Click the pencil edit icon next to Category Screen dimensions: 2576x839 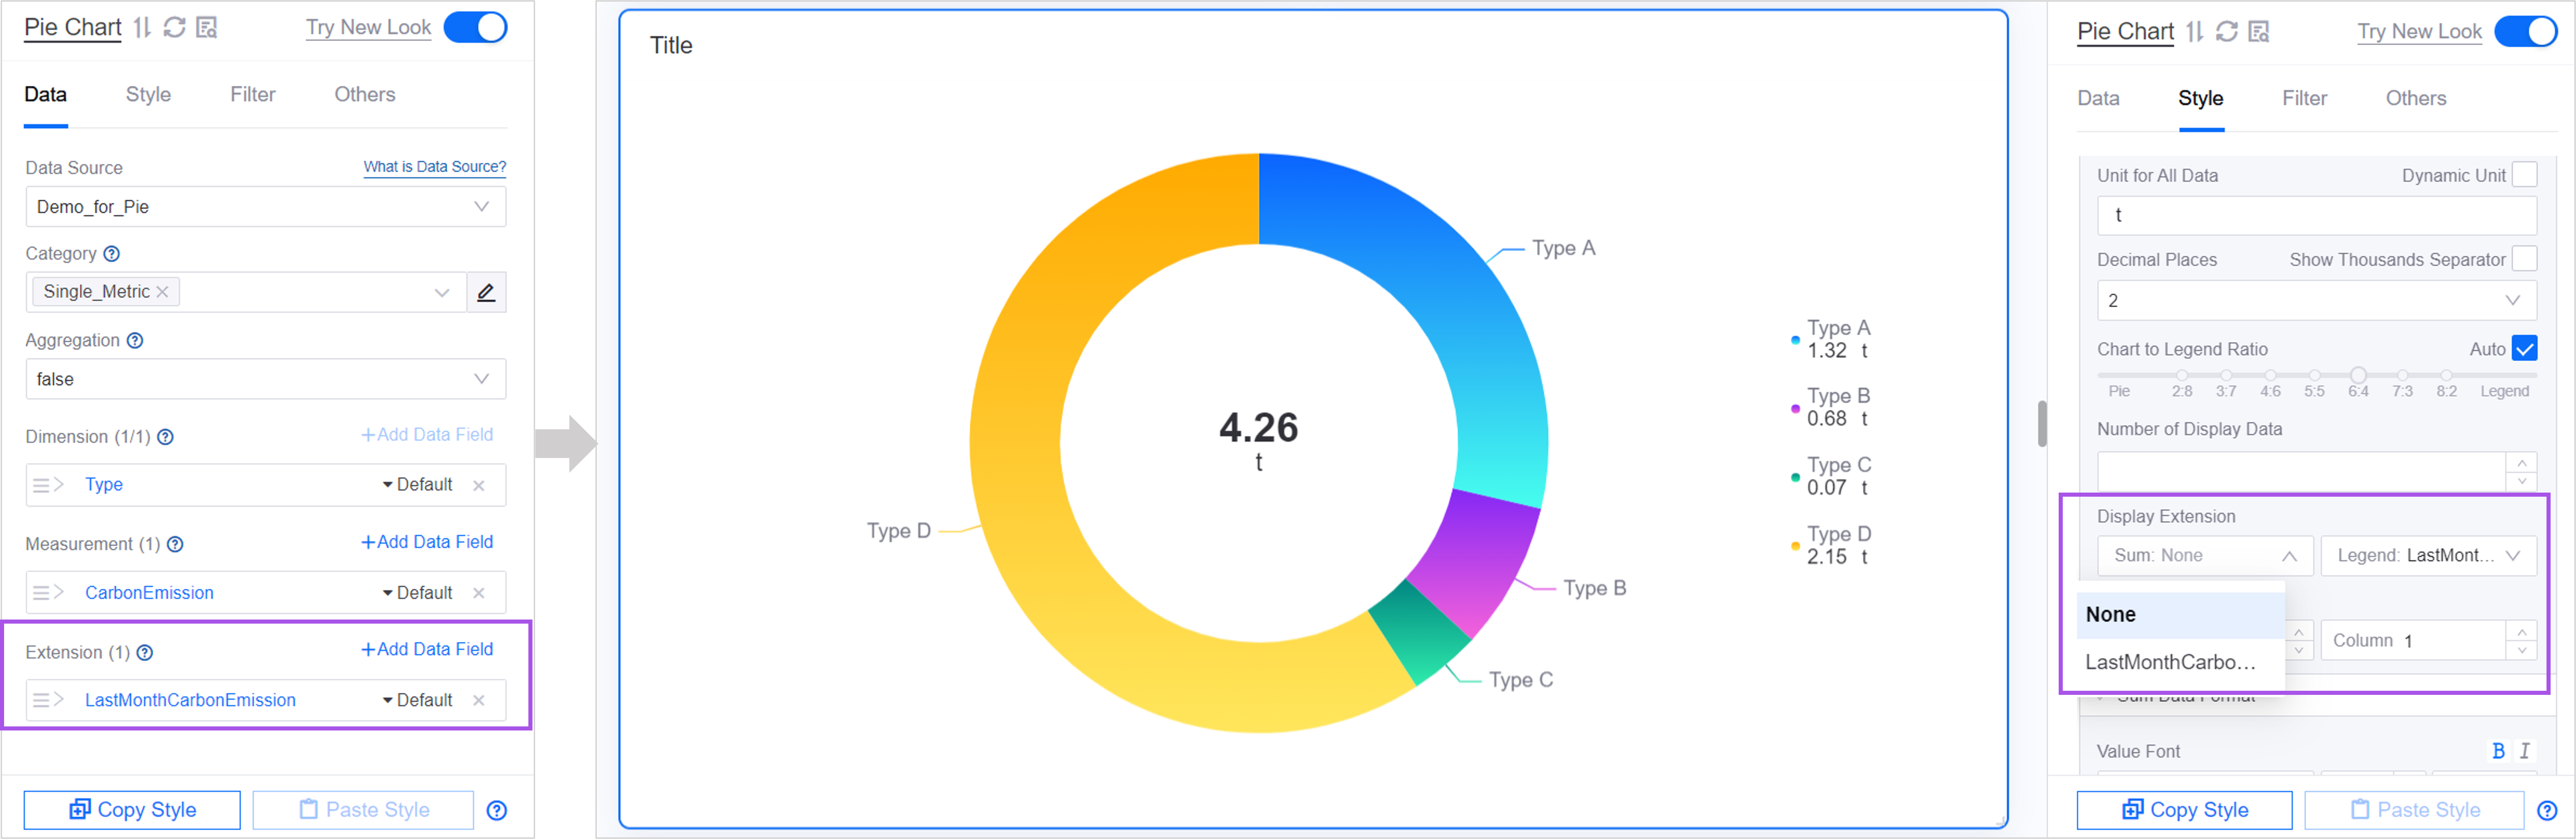click(486, 292)
